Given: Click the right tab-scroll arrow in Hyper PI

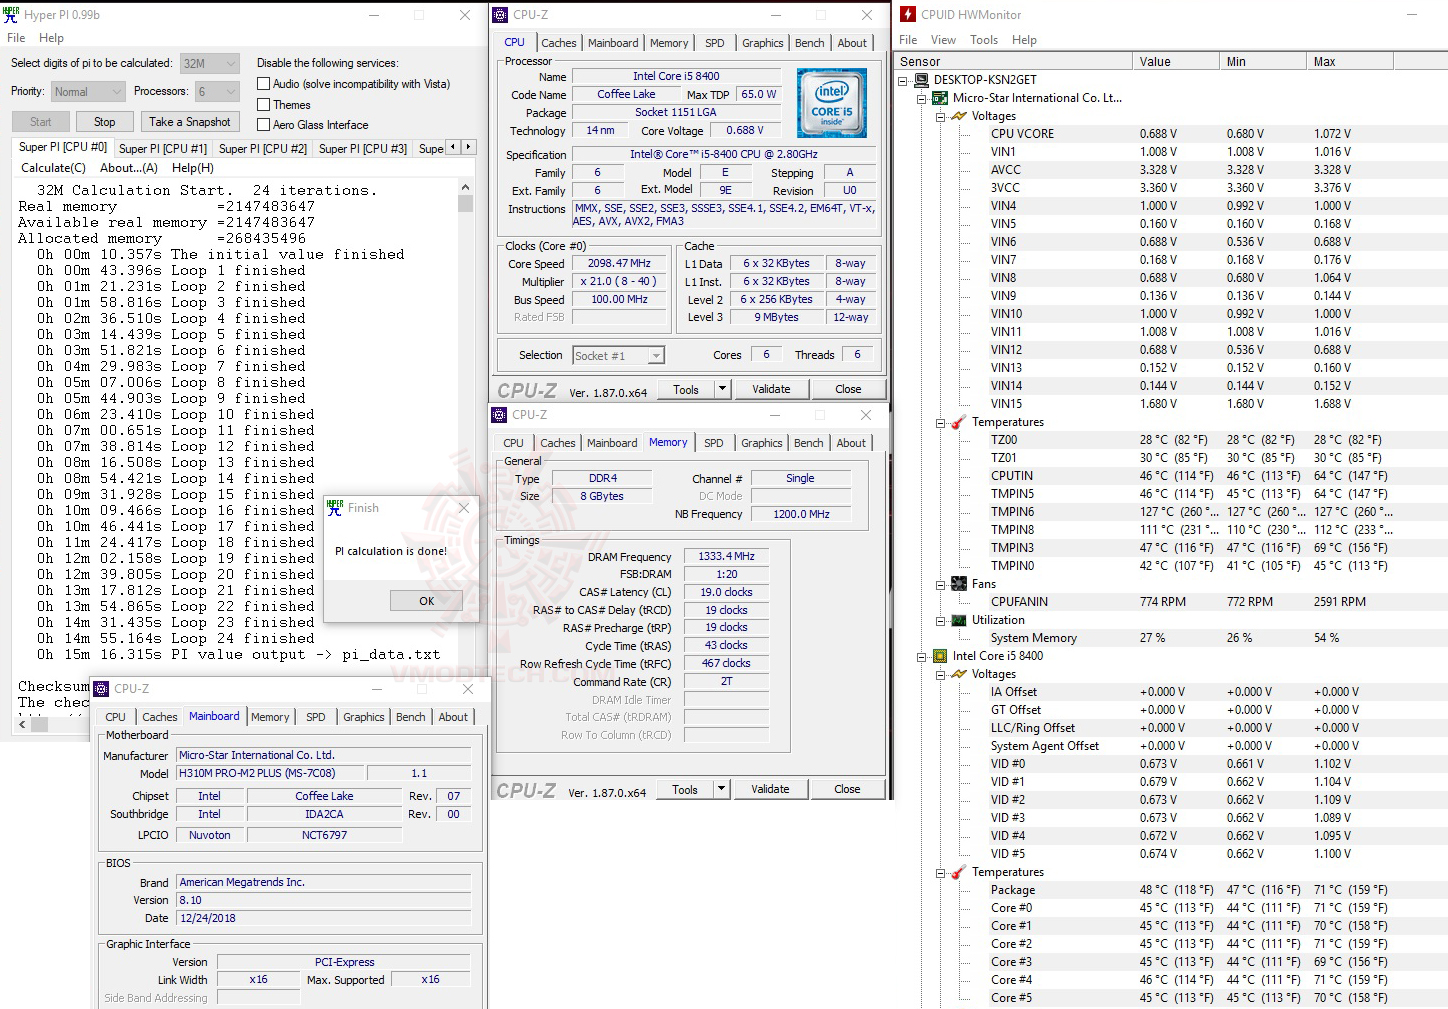Looking at the screenshot, I should click(468, 147).
